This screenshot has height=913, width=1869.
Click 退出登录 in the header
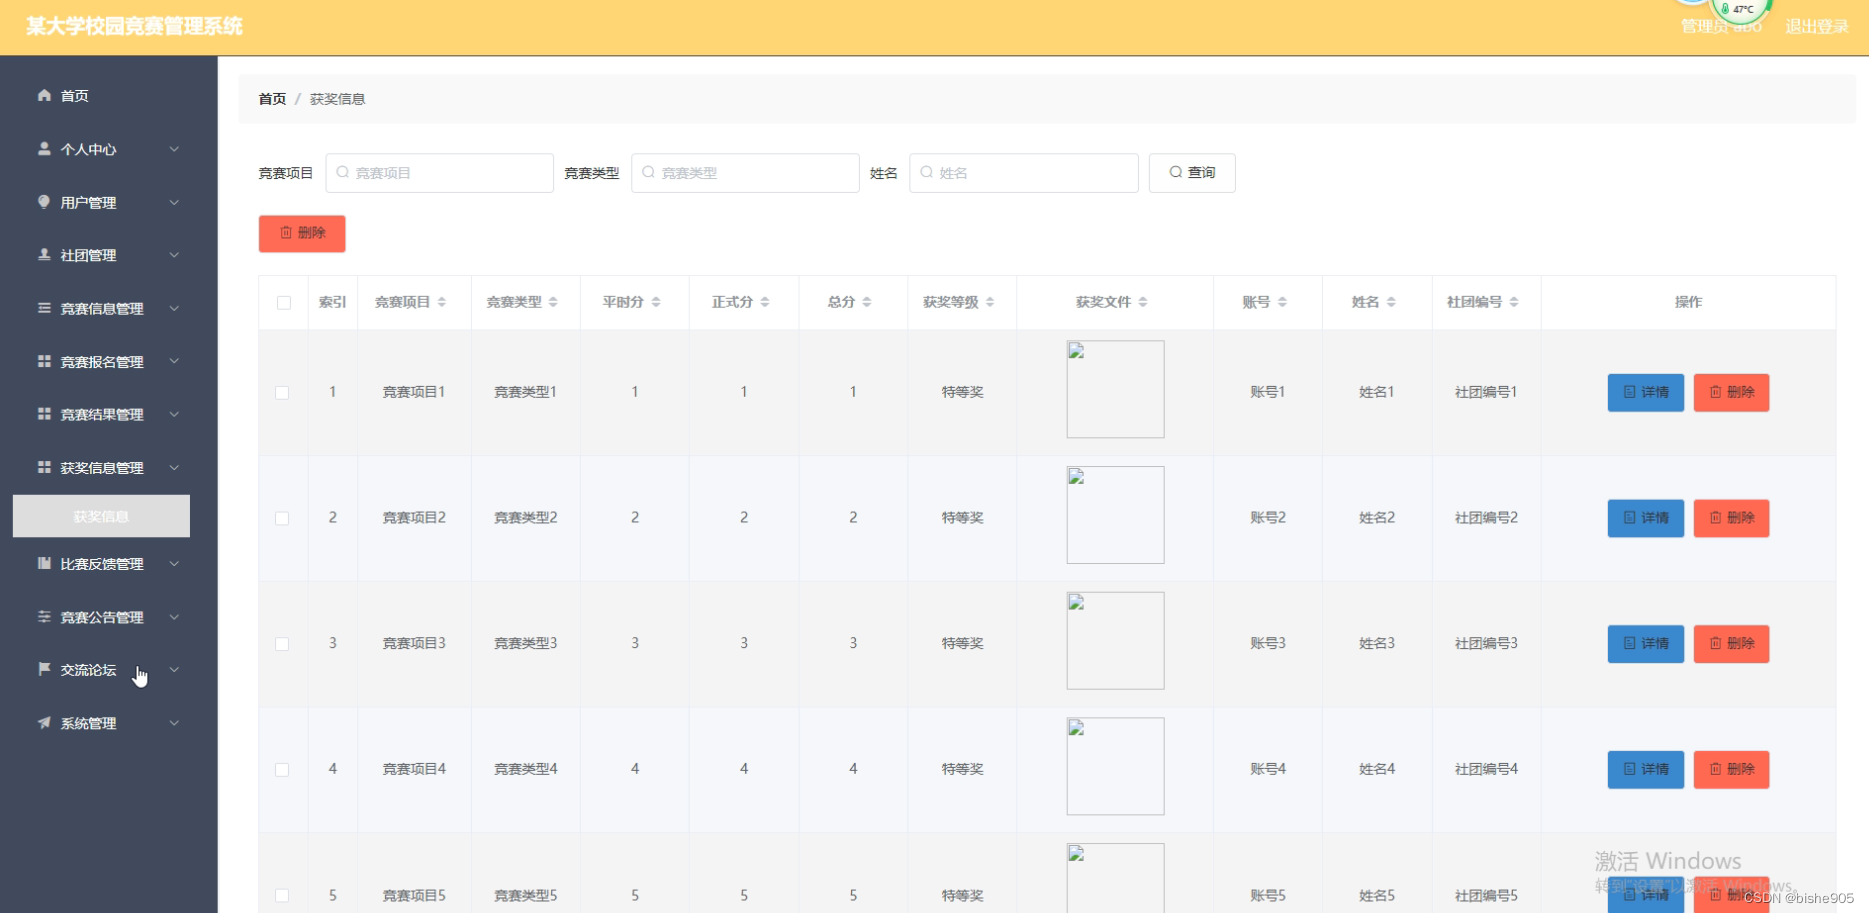[1817, 27]
